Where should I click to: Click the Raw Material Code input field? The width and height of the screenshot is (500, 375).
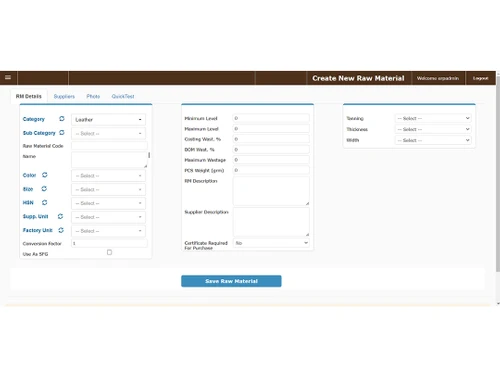click(109, 146)
